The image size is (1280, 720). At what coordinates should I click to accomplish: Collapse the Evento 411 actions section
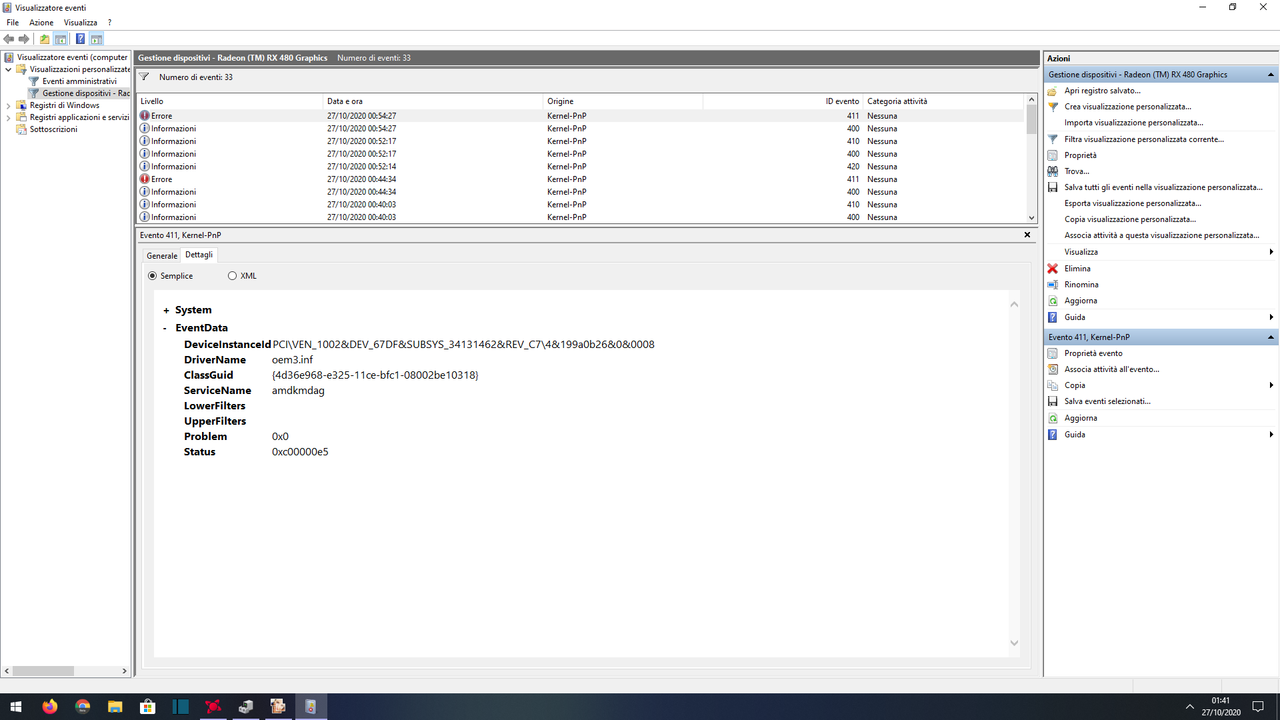(x=1271, y=337)
